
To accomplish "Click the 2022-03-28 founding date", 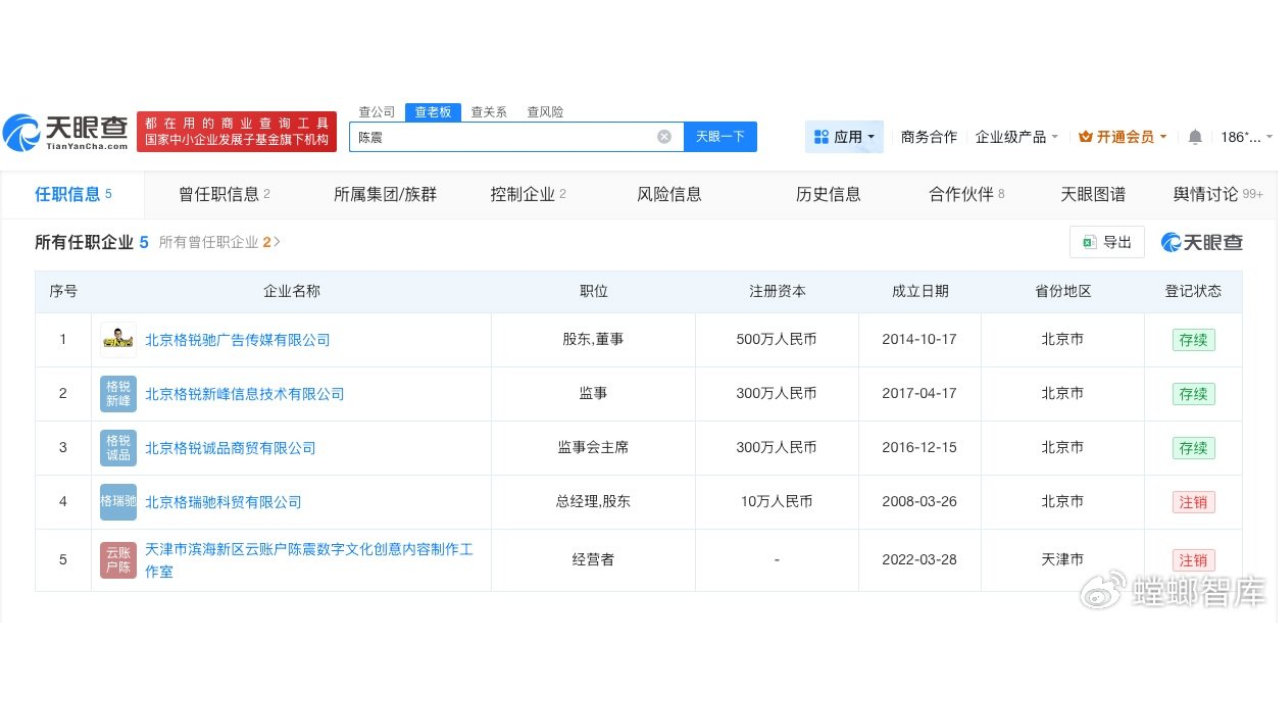I will [x=919, y=560].
